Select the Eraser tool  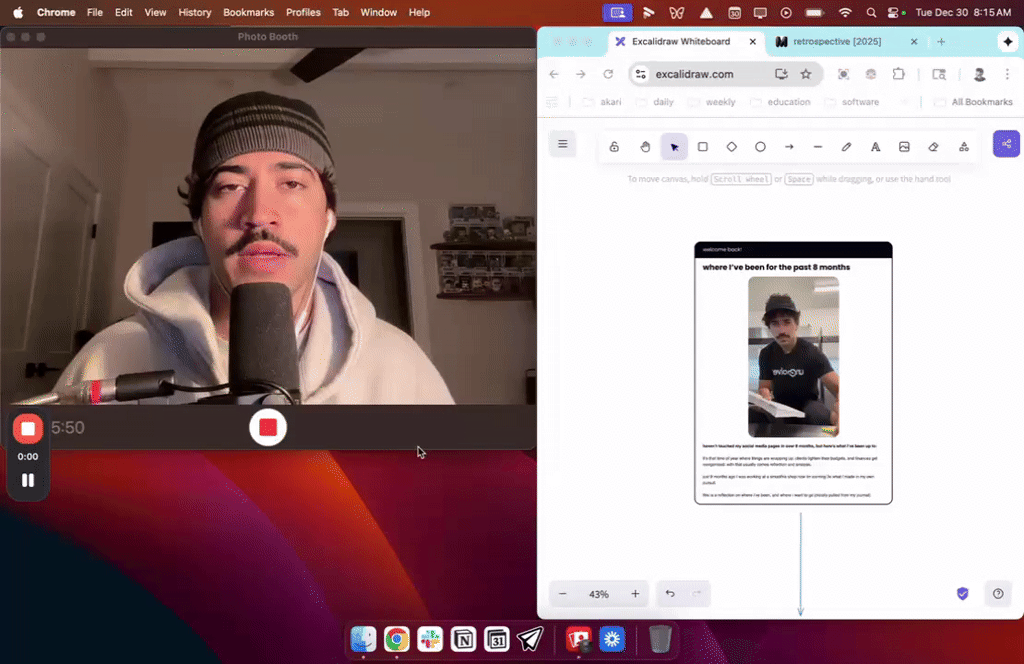pyautogui.click(x=933, y=146)
